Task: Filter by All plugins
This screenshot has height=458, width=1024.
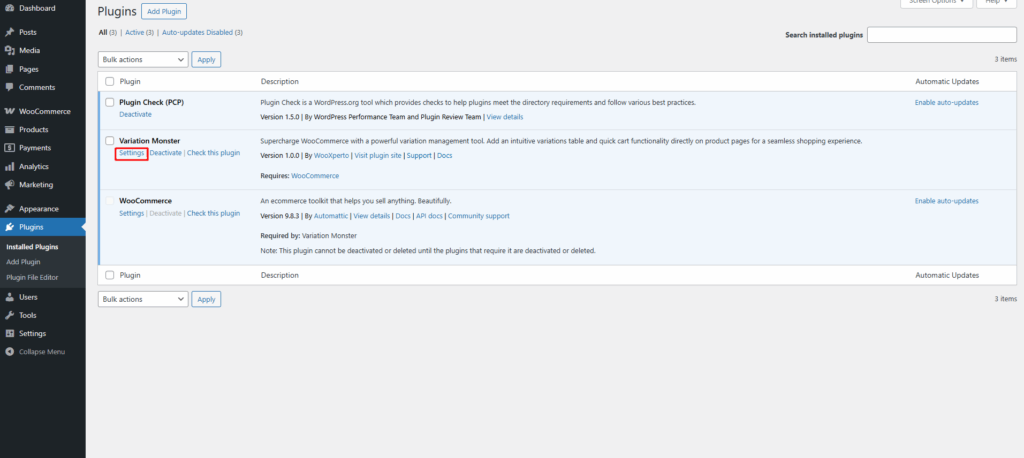Action: [x=103, y=32]
